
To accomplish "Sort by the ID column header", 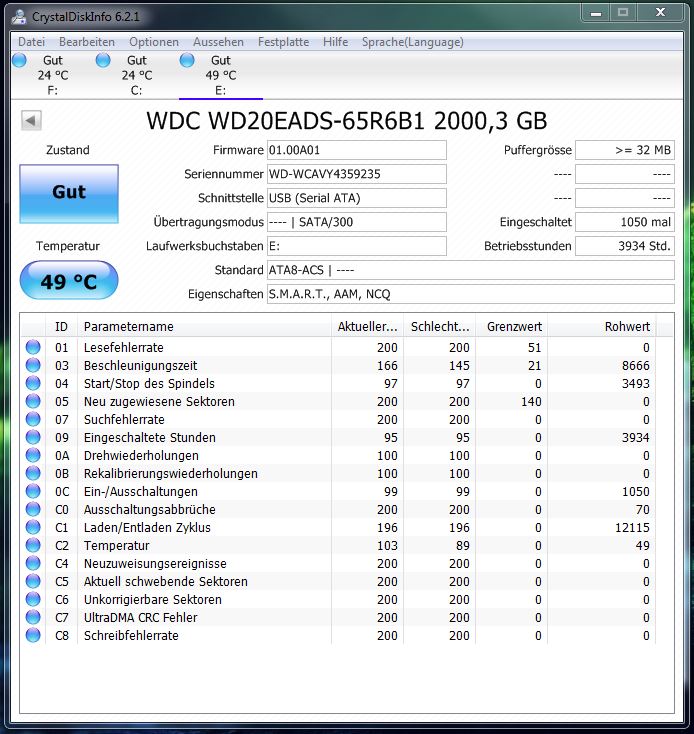I will point(61,326).
